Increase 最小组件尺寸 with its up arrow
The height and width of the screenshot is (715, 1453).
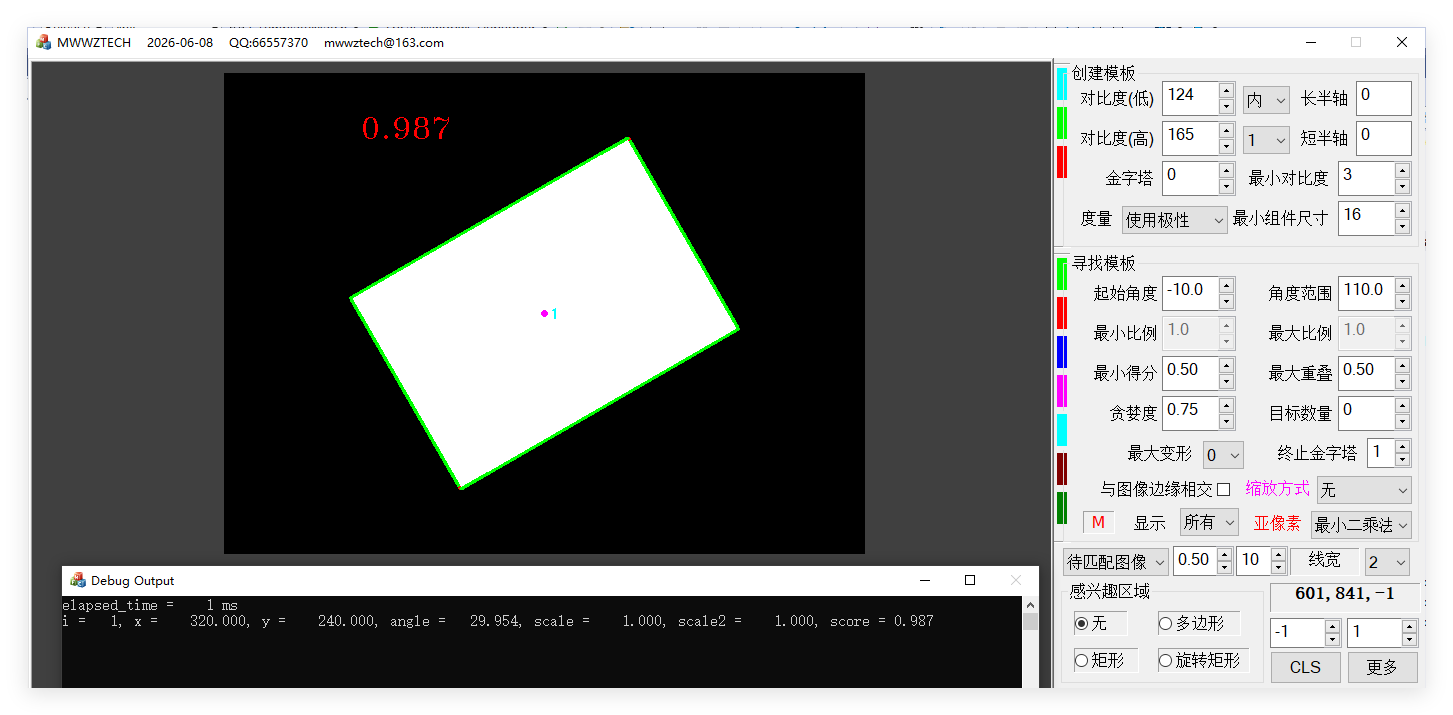(x=1402, y=211)
